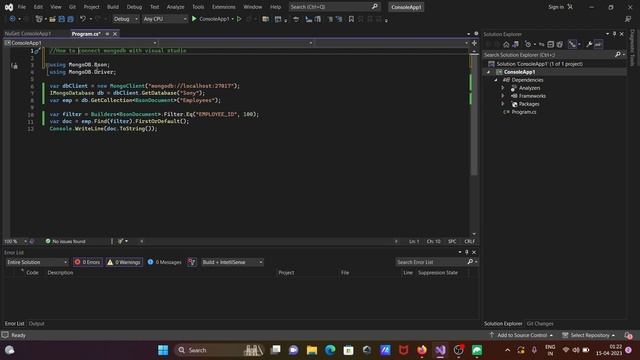Pin the Program.cs tab
The image size is (640, 360).
click(107, 34)
